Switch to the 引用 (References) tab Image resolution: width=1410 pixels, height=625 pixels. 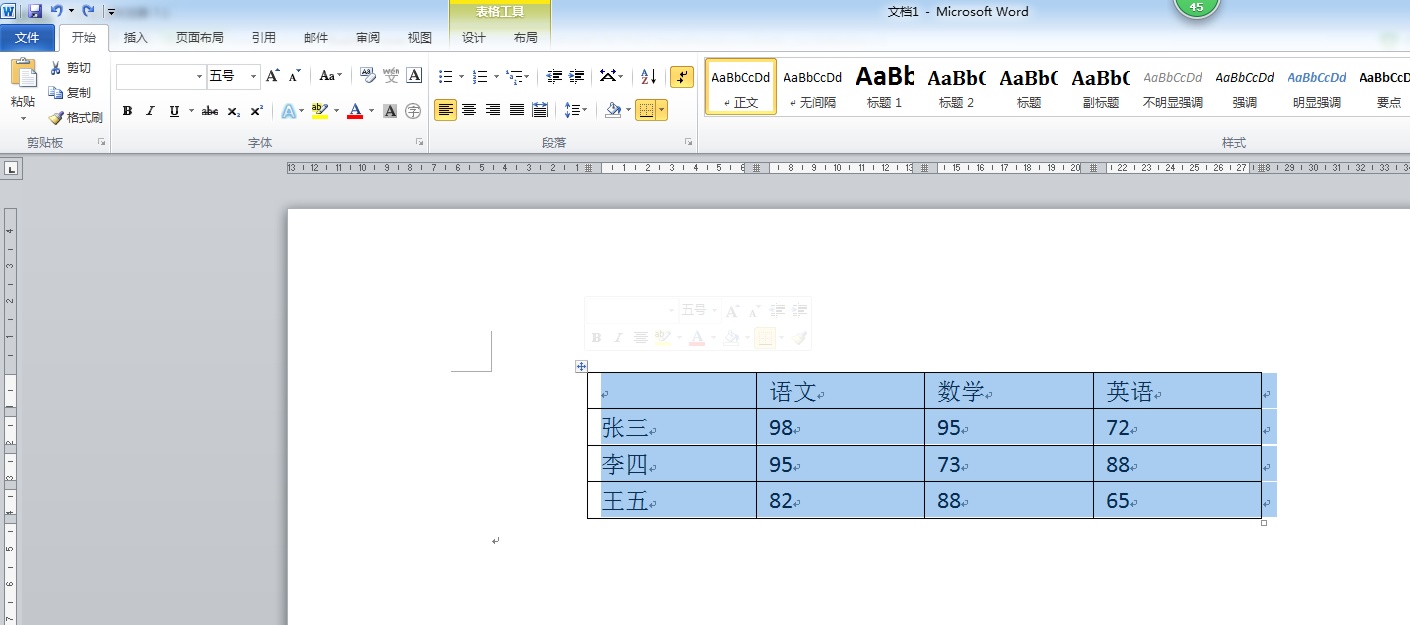(264, 38)
